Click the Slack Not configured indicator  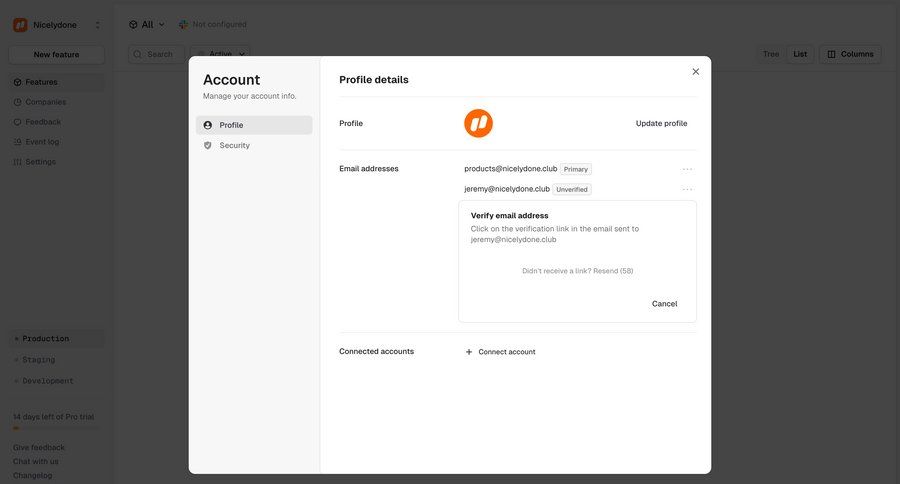coord(212,24)
